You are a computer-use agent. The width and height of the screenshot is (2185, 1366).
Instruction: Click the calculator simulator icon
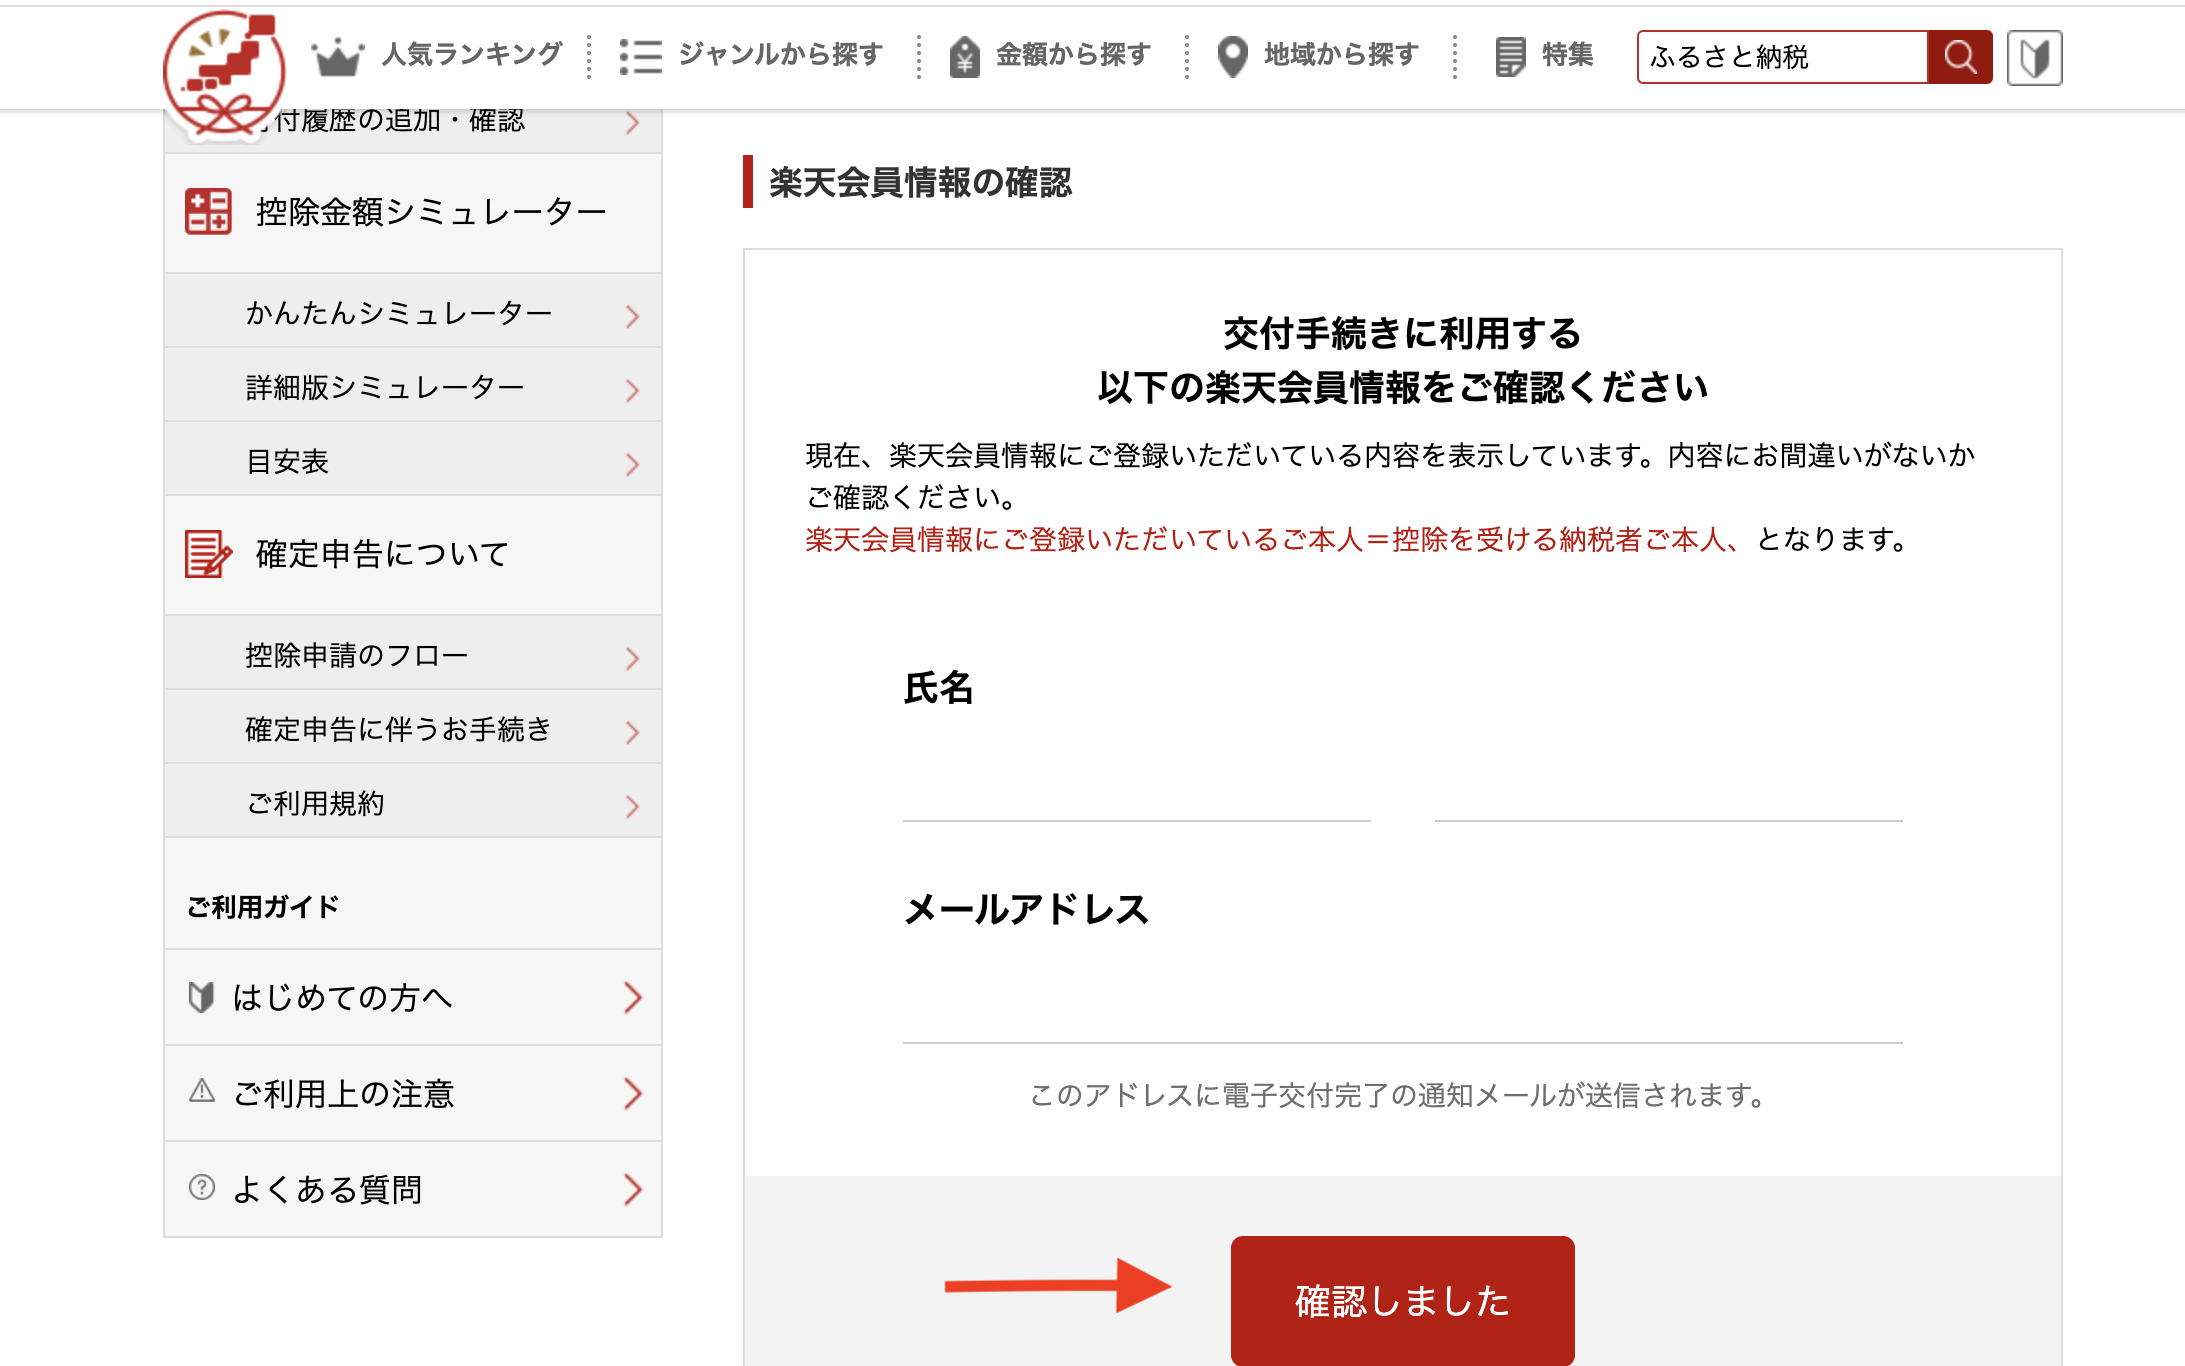[208, 212]
